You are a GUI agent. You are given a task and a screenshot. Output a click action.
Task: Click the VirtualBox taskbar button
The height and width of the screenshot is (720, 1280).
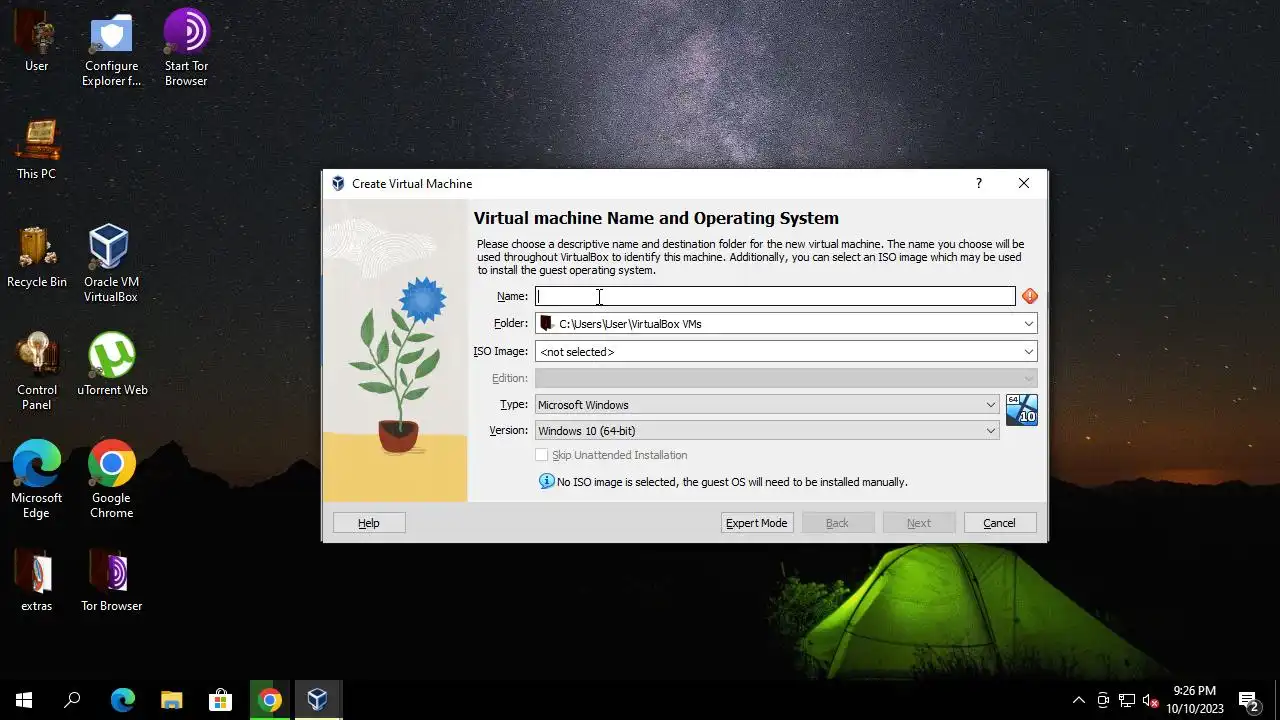(318, 700)
